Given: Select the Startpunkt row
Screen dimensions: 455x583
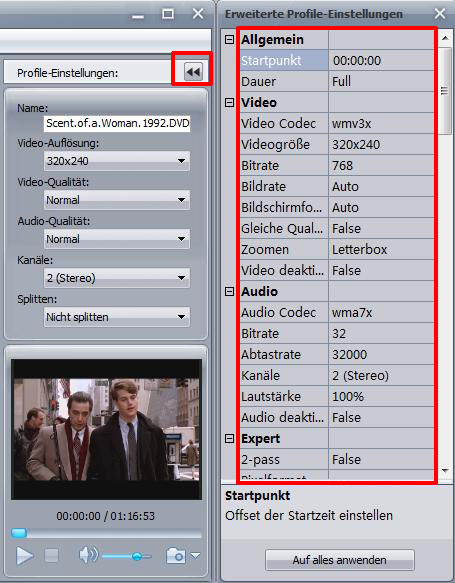Looking at the screenshot, I should [337, 60].
